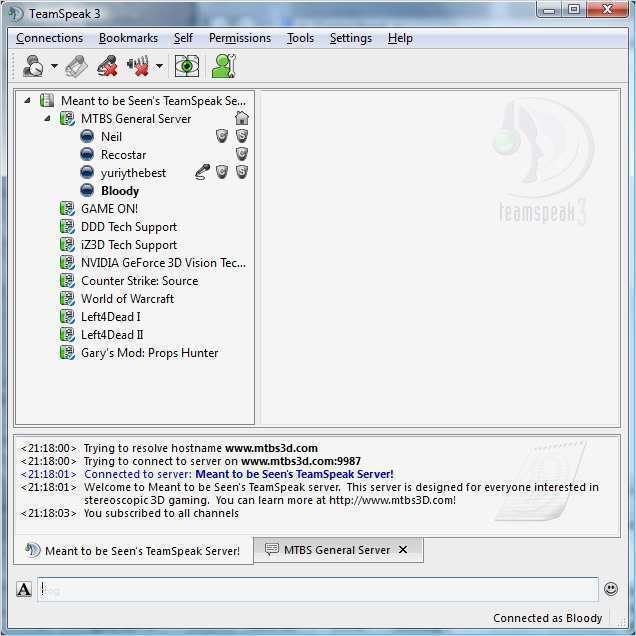This screenshot has height=636, width=636.
Task: Click yuriythebest's rightmost shield badge
Action: point(242,172)
